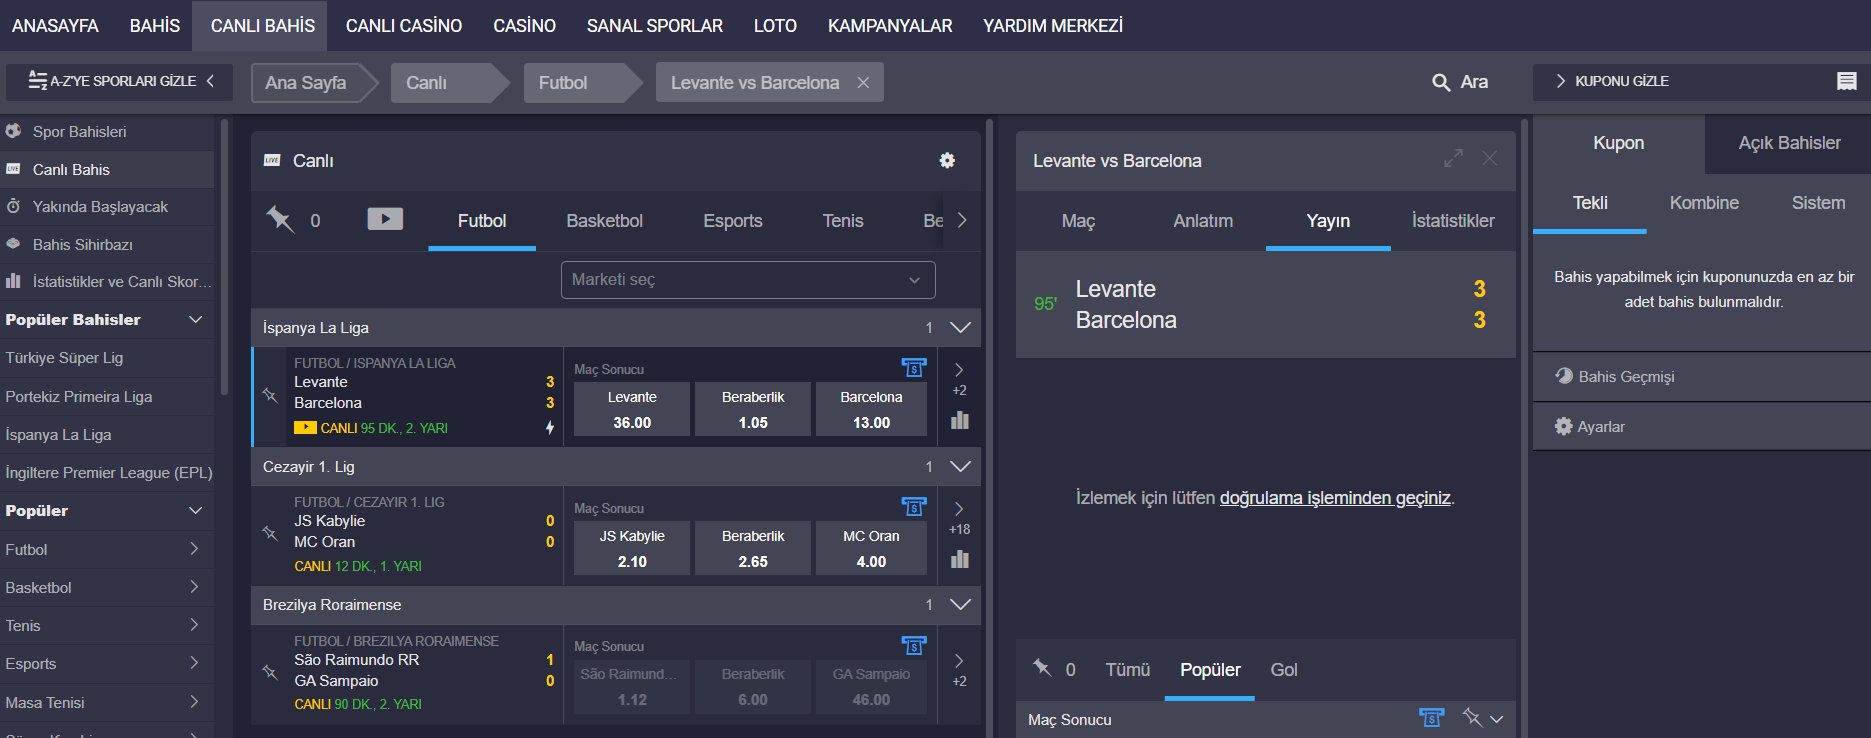Select the Kombine coupon tab
The width and height of the screenshot is (1871, 738).
click(x=1704, y=203)
